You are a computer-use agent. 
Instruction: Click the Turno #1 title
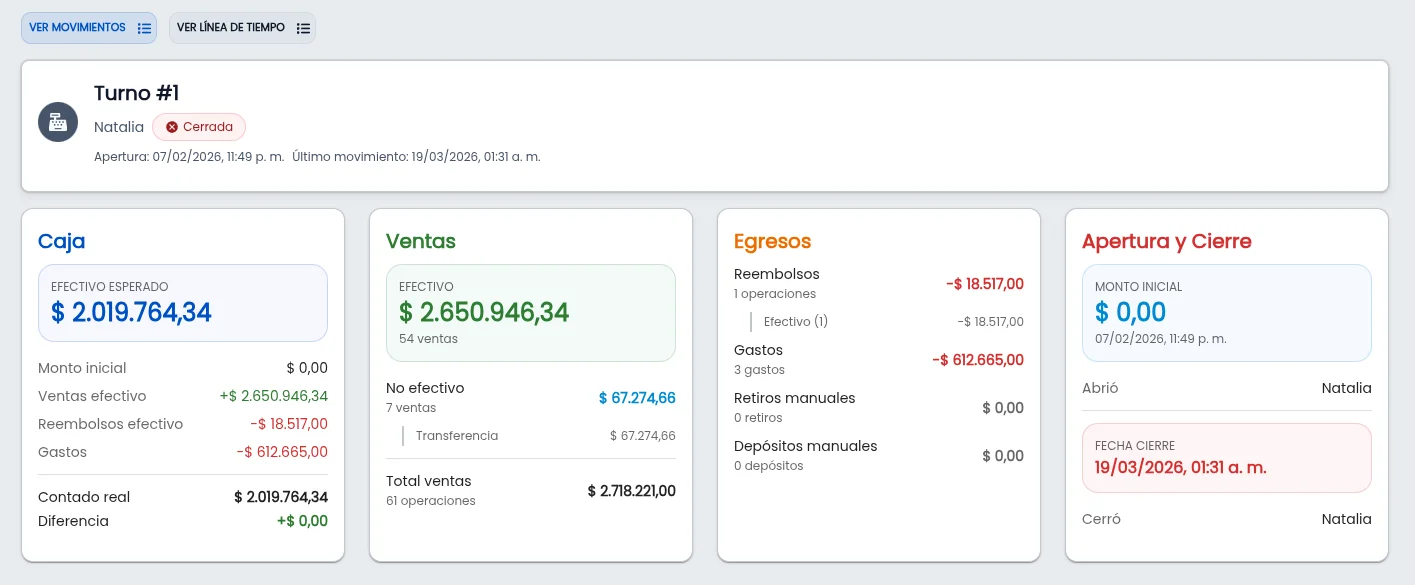point(137,92)
